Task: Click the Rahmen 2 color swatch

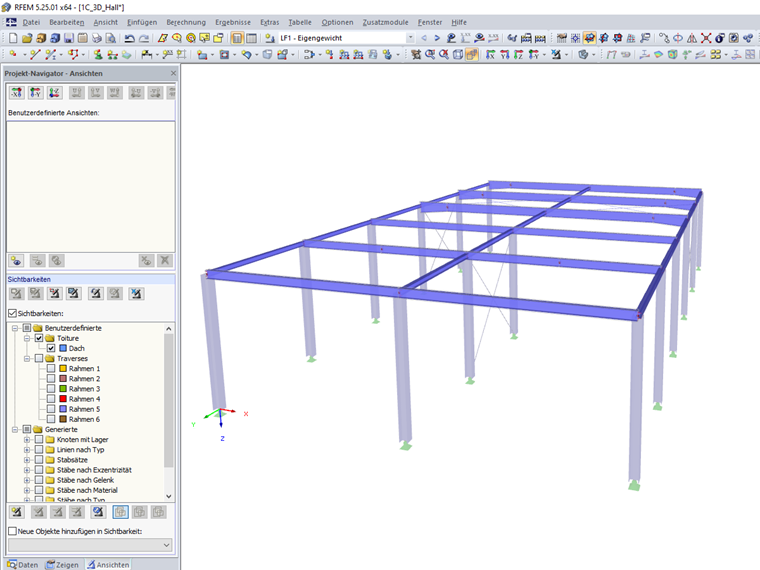Action: click(x=63, y=379)
